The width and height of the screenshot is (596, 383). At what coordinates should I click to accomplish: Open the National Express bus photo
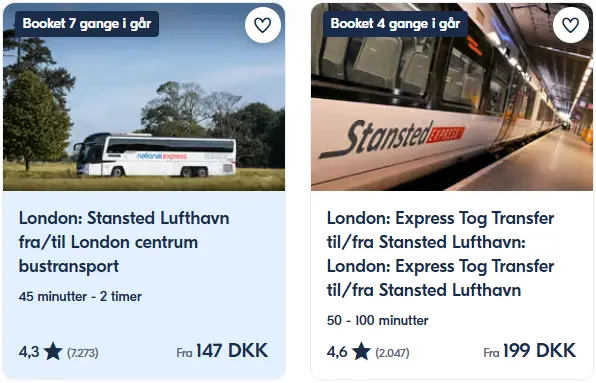[x=144, y=97]
